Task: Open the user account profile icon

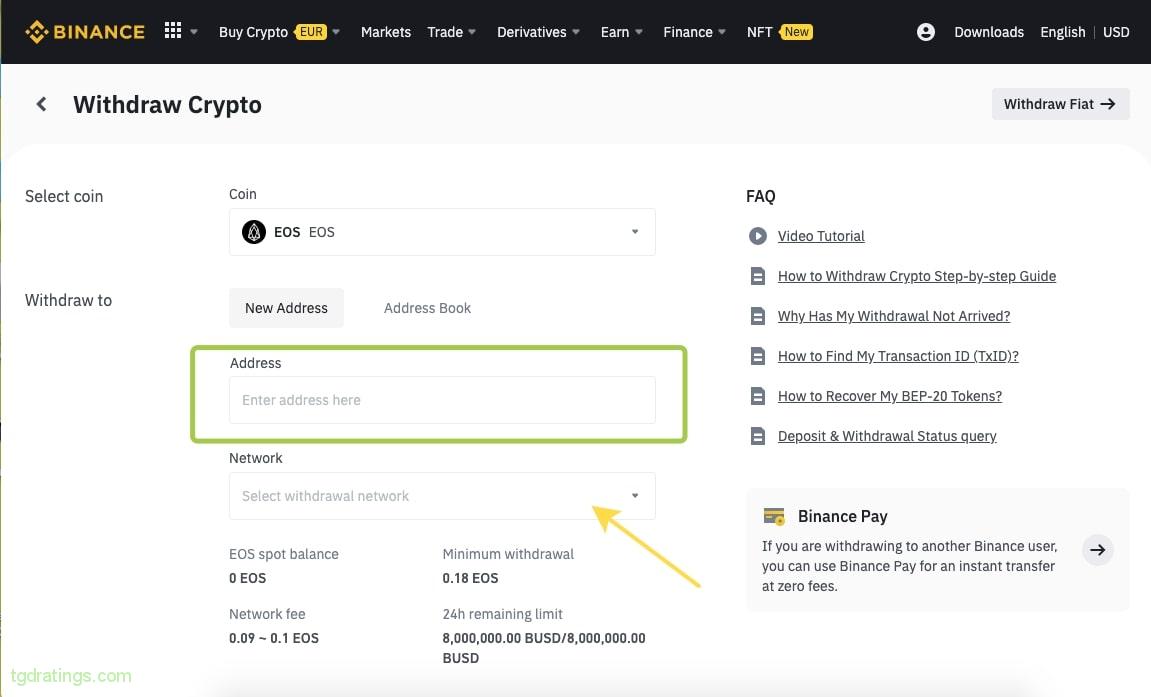Action: click(926, 32)
